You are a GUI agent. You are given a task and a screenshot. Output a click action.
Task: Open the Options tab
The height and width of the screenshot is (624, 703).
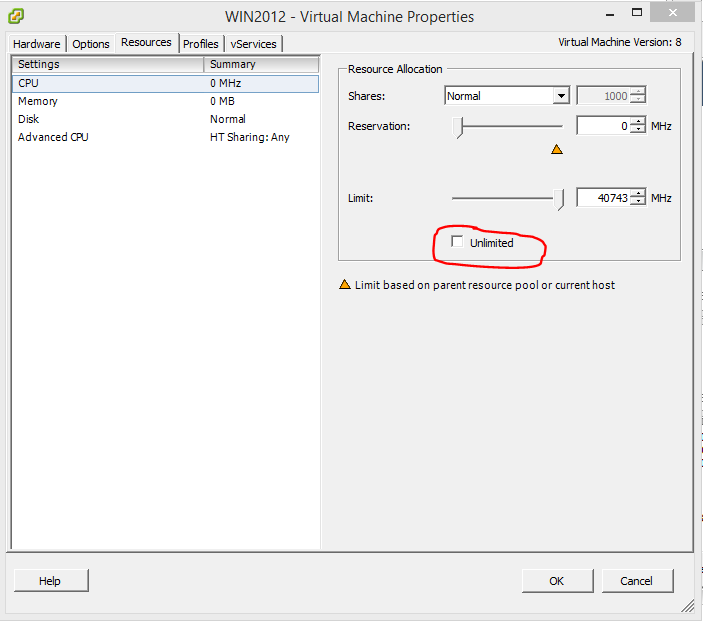pyautogui.click(x=91, y=44)
